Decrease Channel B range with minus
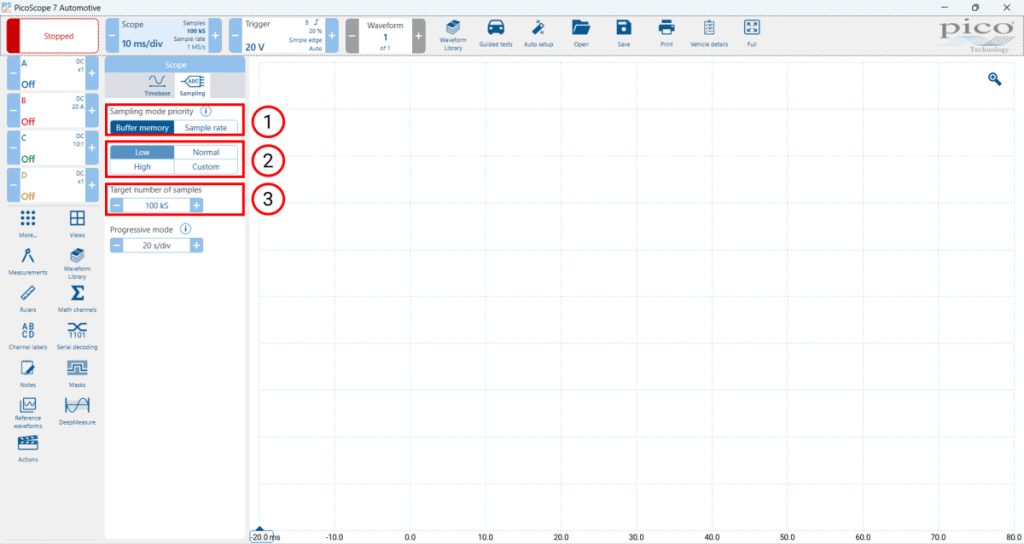The width and height of the screenshot is (1024, 544). click(x=13, y=111)
